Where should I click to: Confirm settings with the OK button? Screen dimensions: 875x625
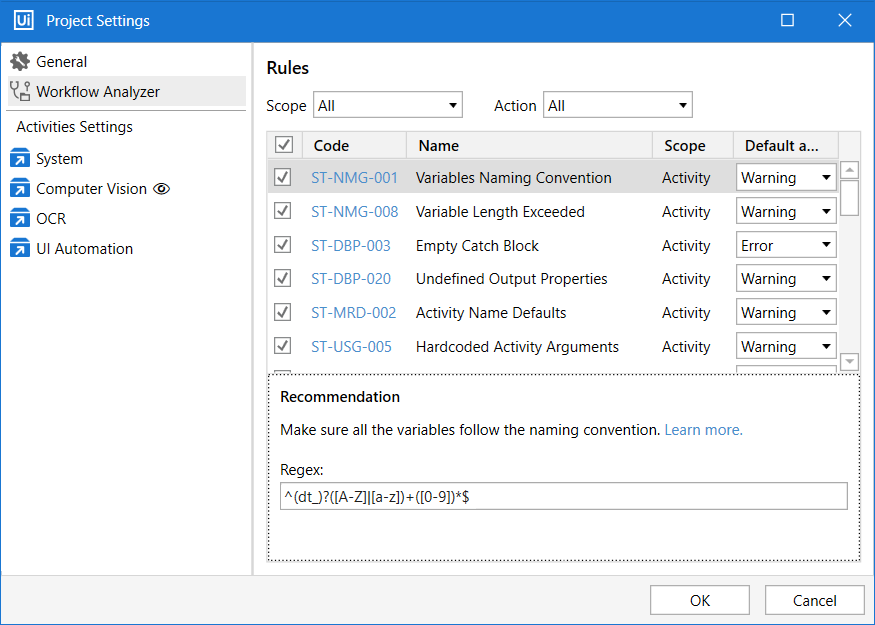[699, 599]
